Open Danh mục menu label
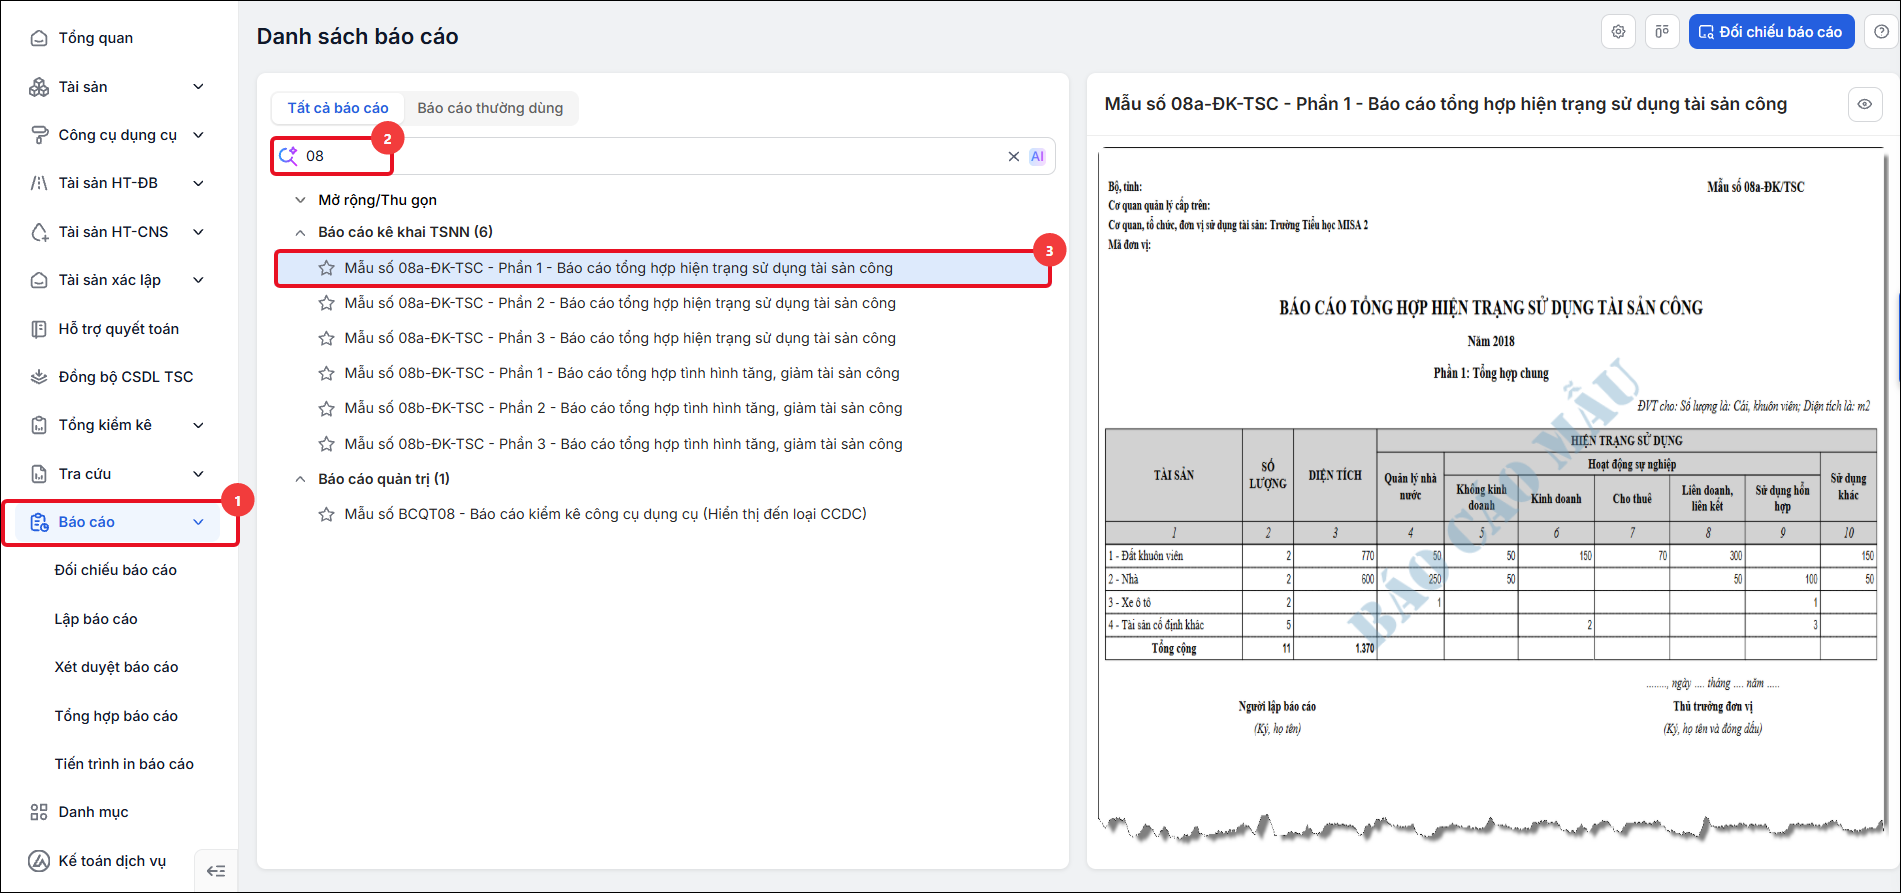This screenshot has width=1901, height=893. 93,812
